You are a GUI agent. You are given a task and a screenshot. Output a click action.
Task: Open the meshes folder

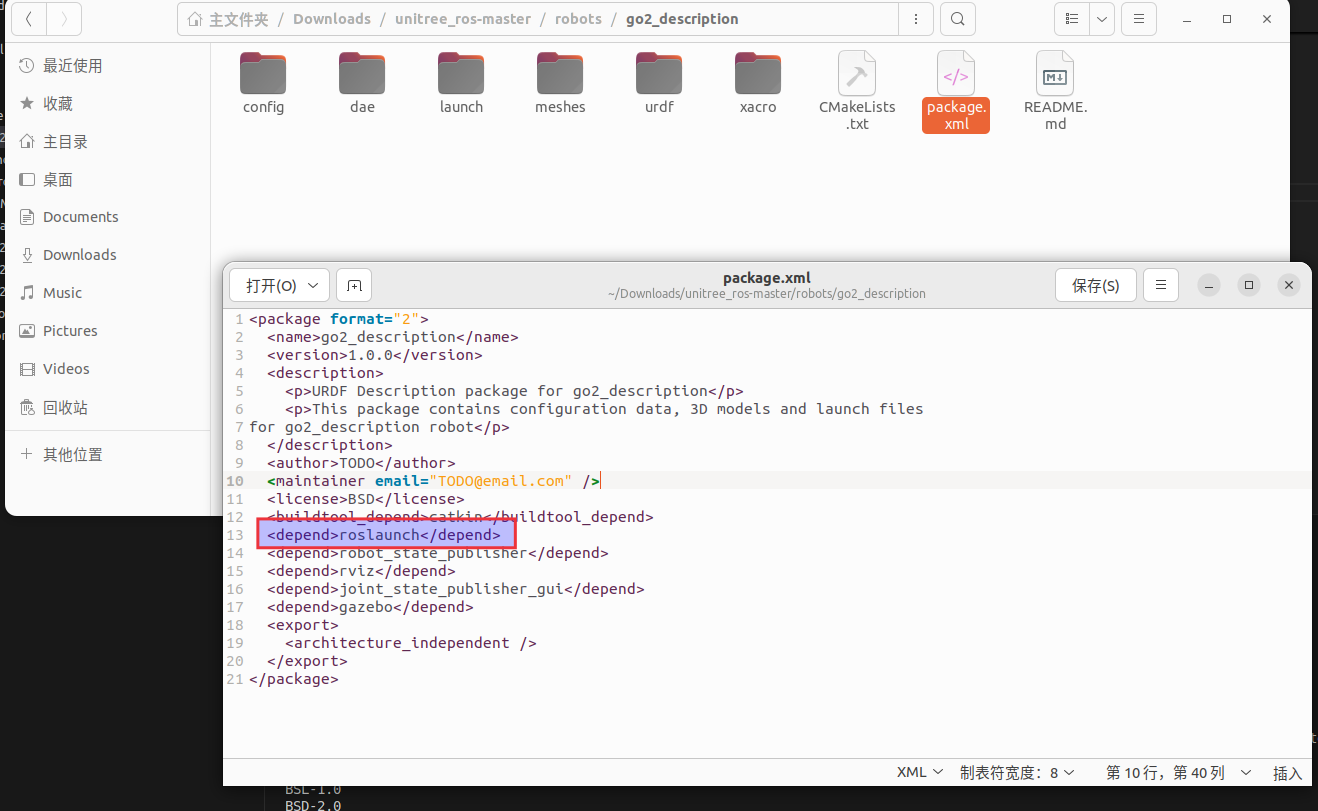pyautogui.click(x=559, y=80)
